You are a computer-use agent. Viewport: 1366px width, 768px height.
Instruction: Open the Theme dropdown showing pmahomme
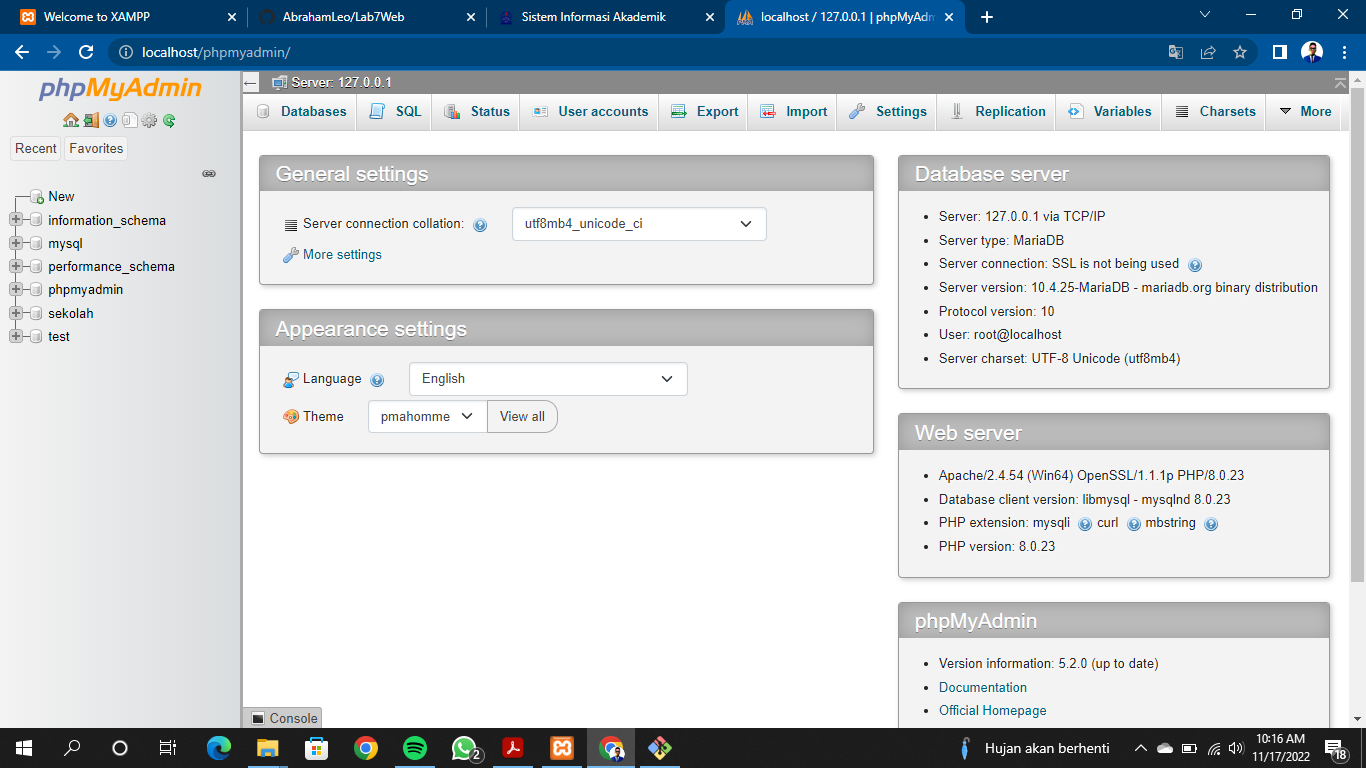pos(427,417)
